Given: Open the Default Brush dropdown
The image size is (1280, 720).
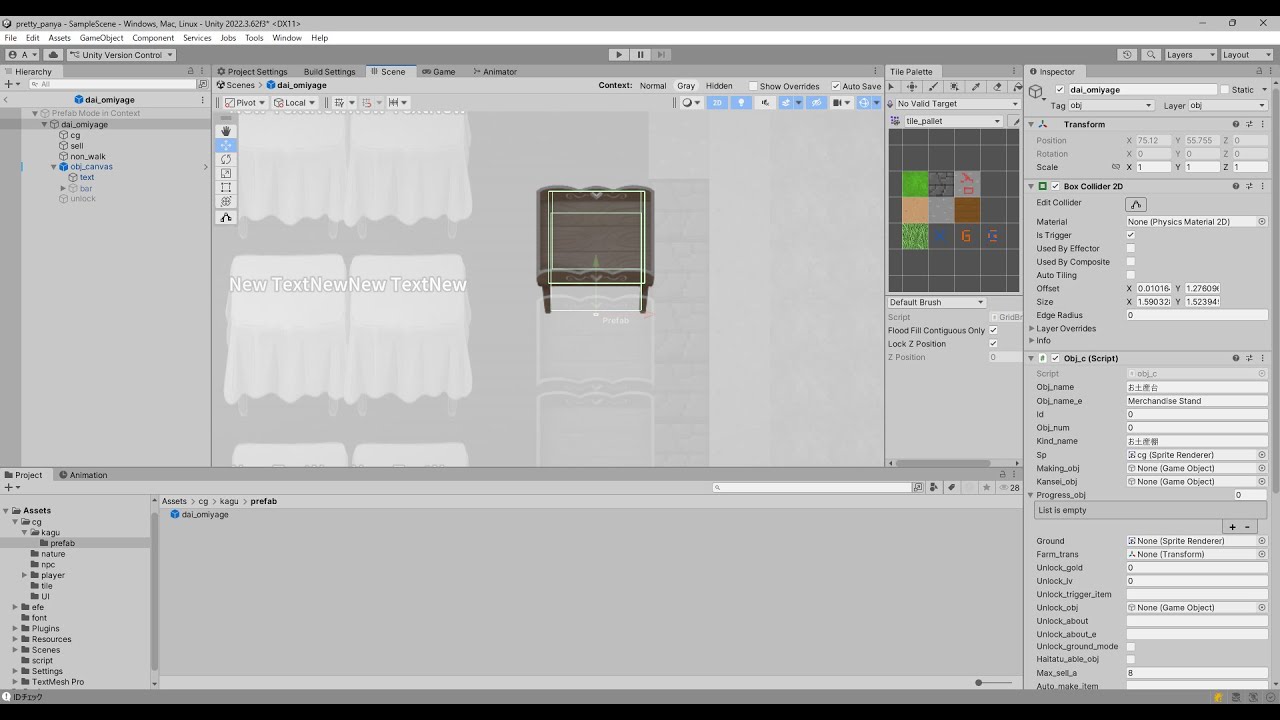Looking at the screenshot, I should (x=937, y=302).
